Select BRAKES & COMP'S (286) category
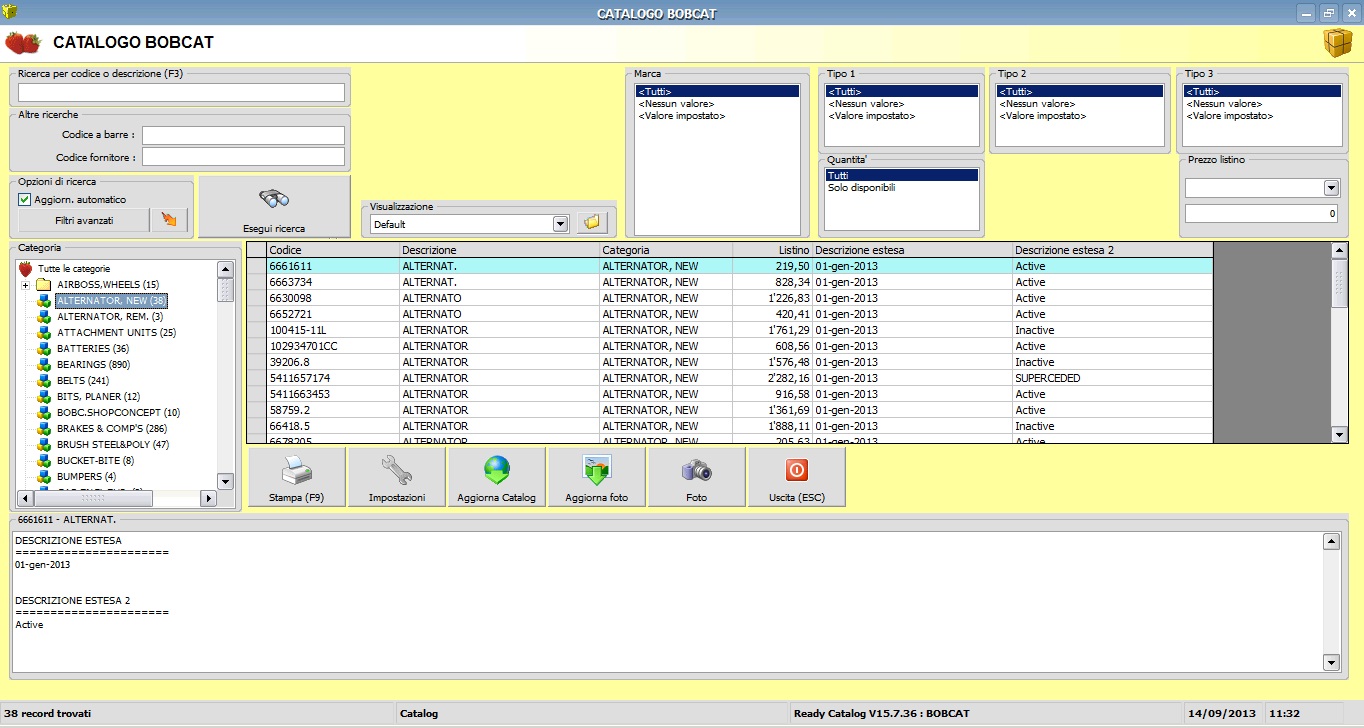The image size is (1364, 728). click(x=112, y=428)
